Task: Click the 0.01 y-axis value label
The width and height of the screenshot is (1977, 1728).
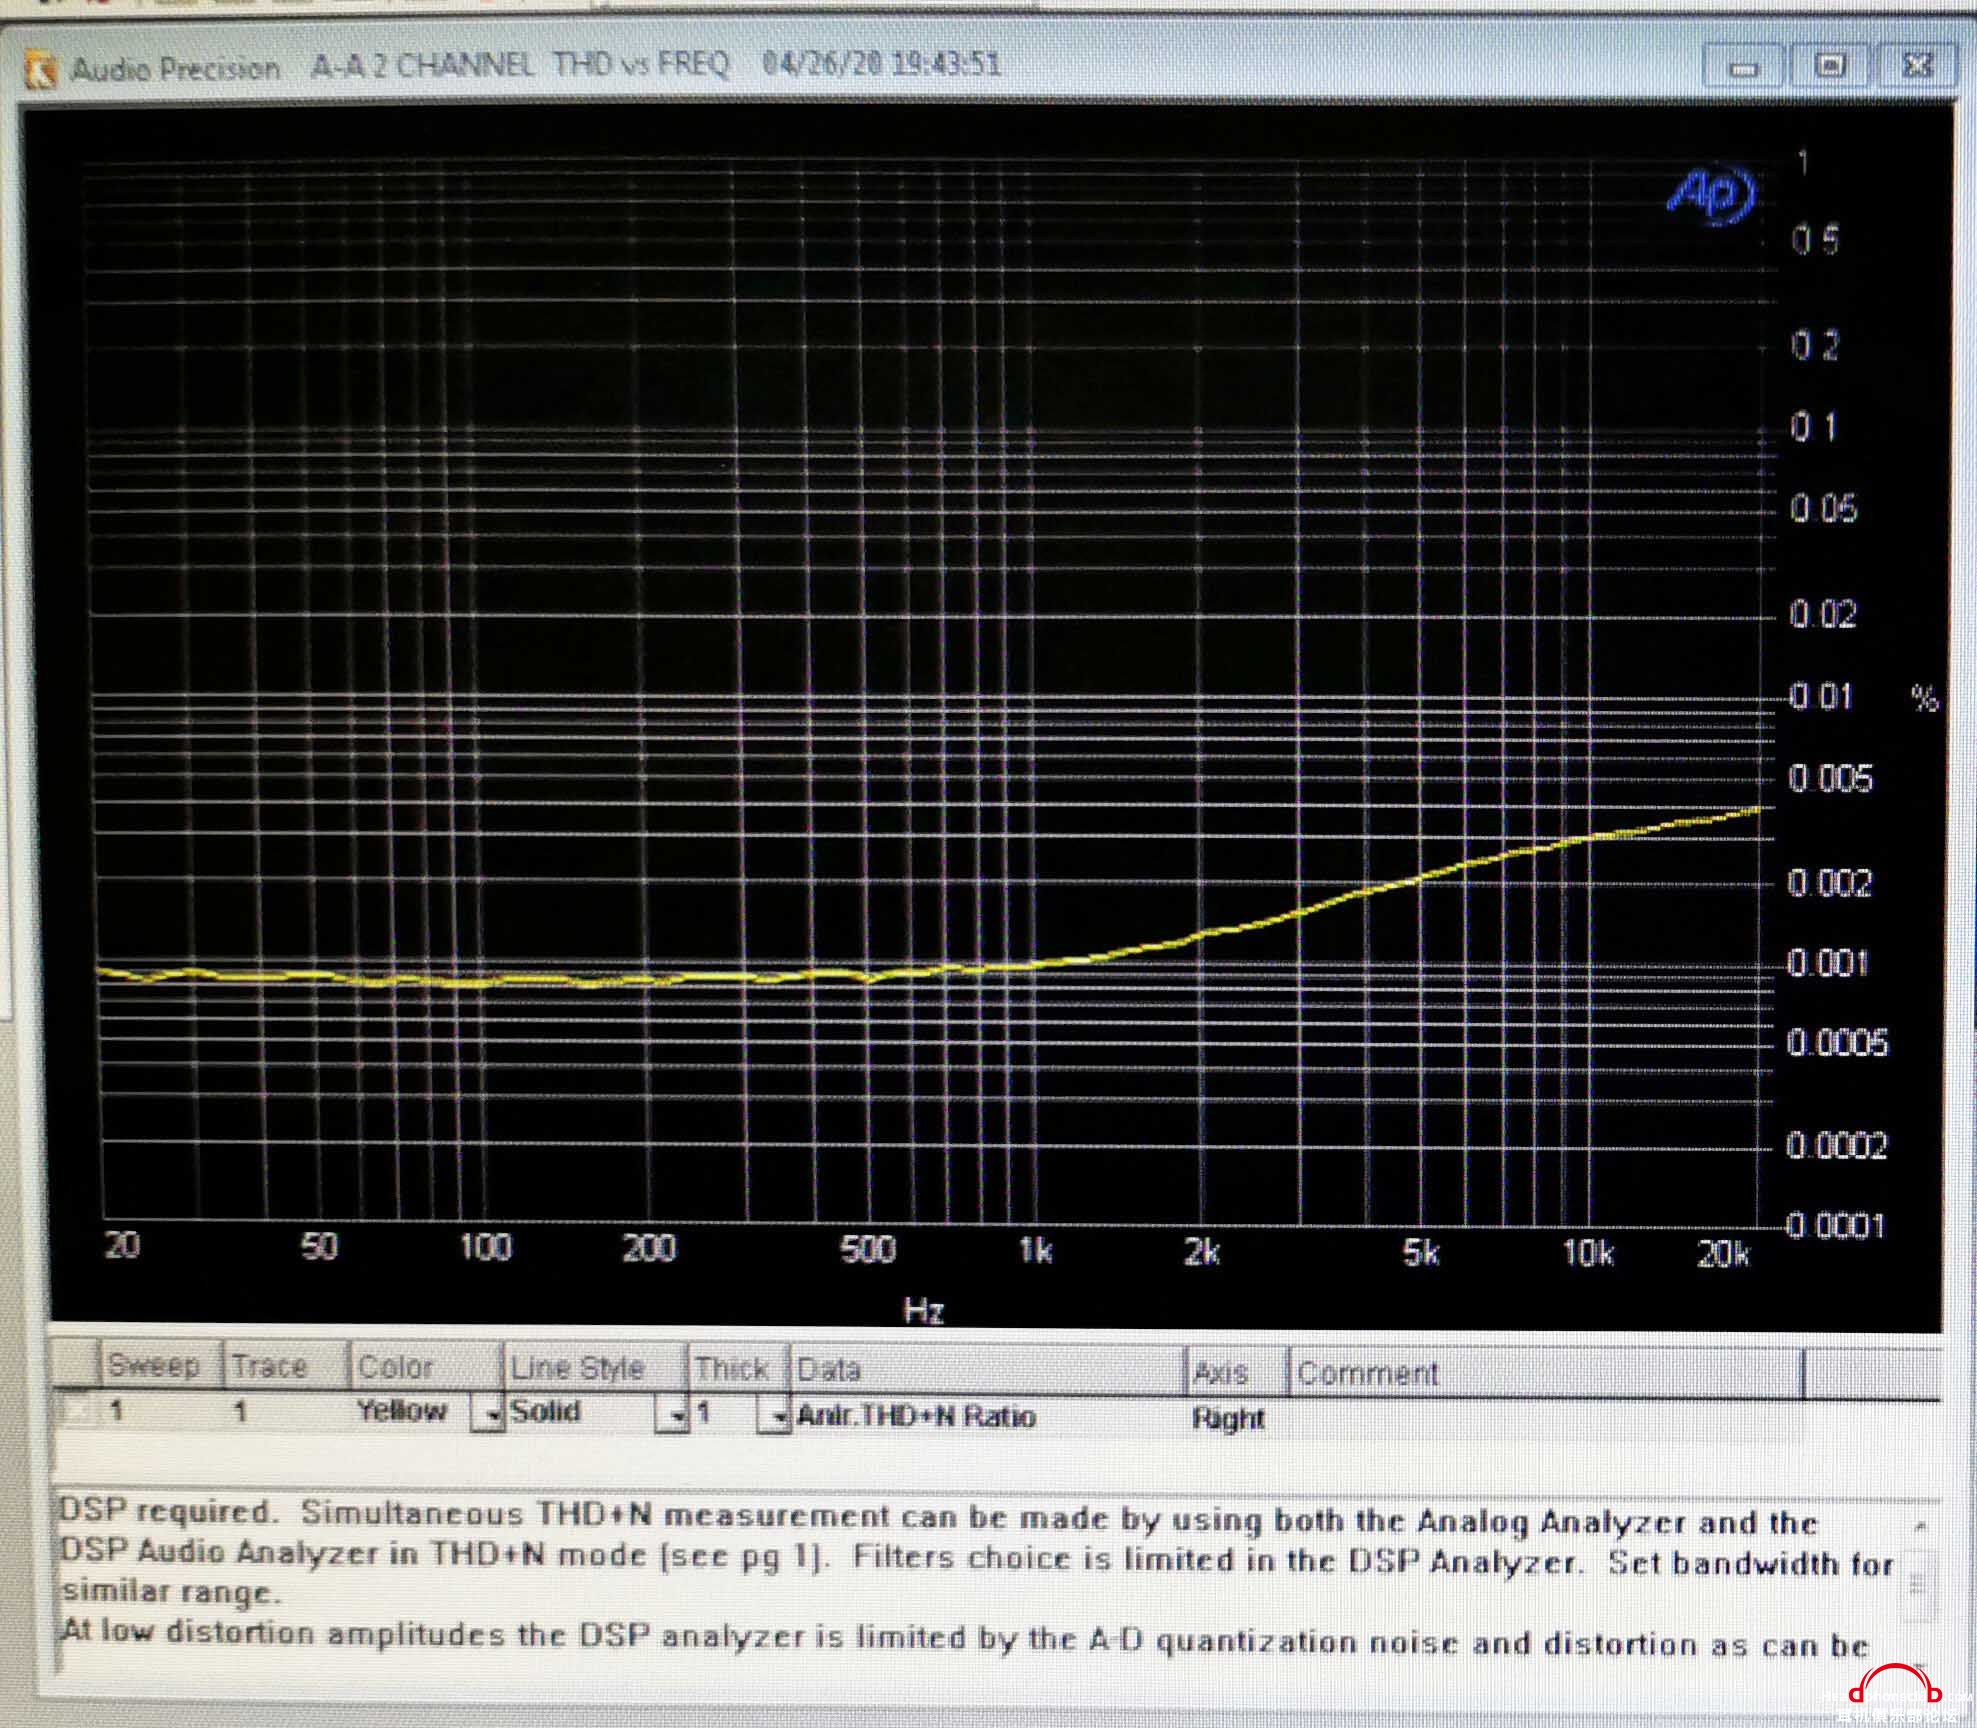Action: pos(1820,696)
